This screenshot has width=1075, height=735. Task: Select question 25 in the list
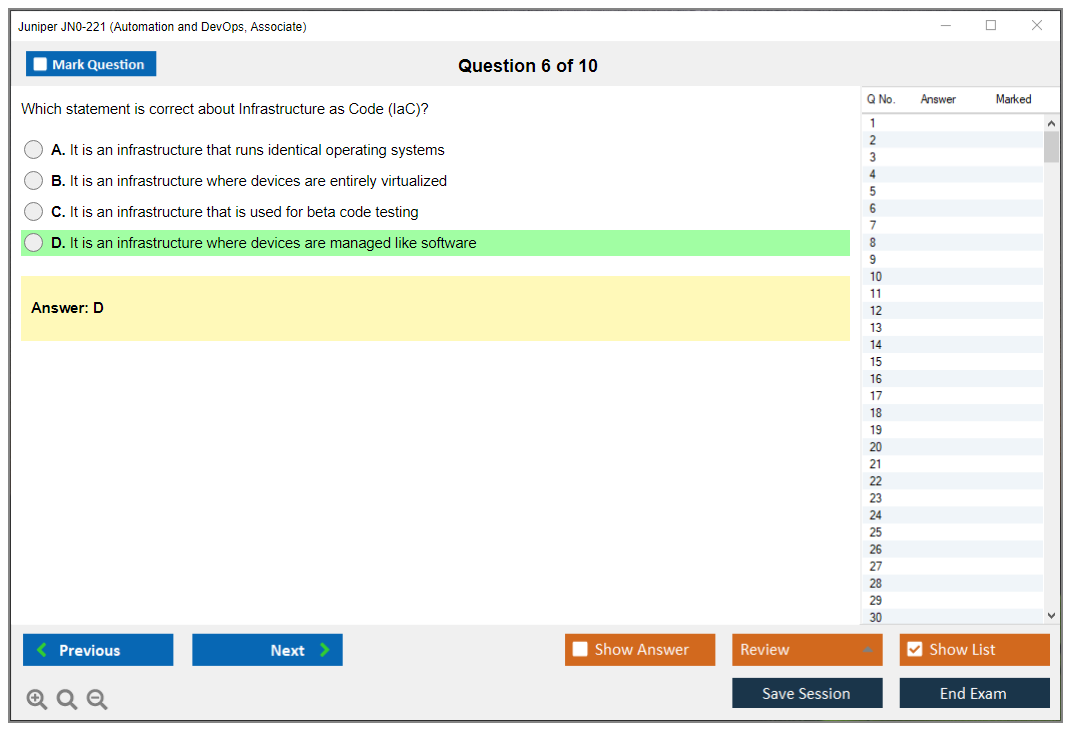coord(876,532)
